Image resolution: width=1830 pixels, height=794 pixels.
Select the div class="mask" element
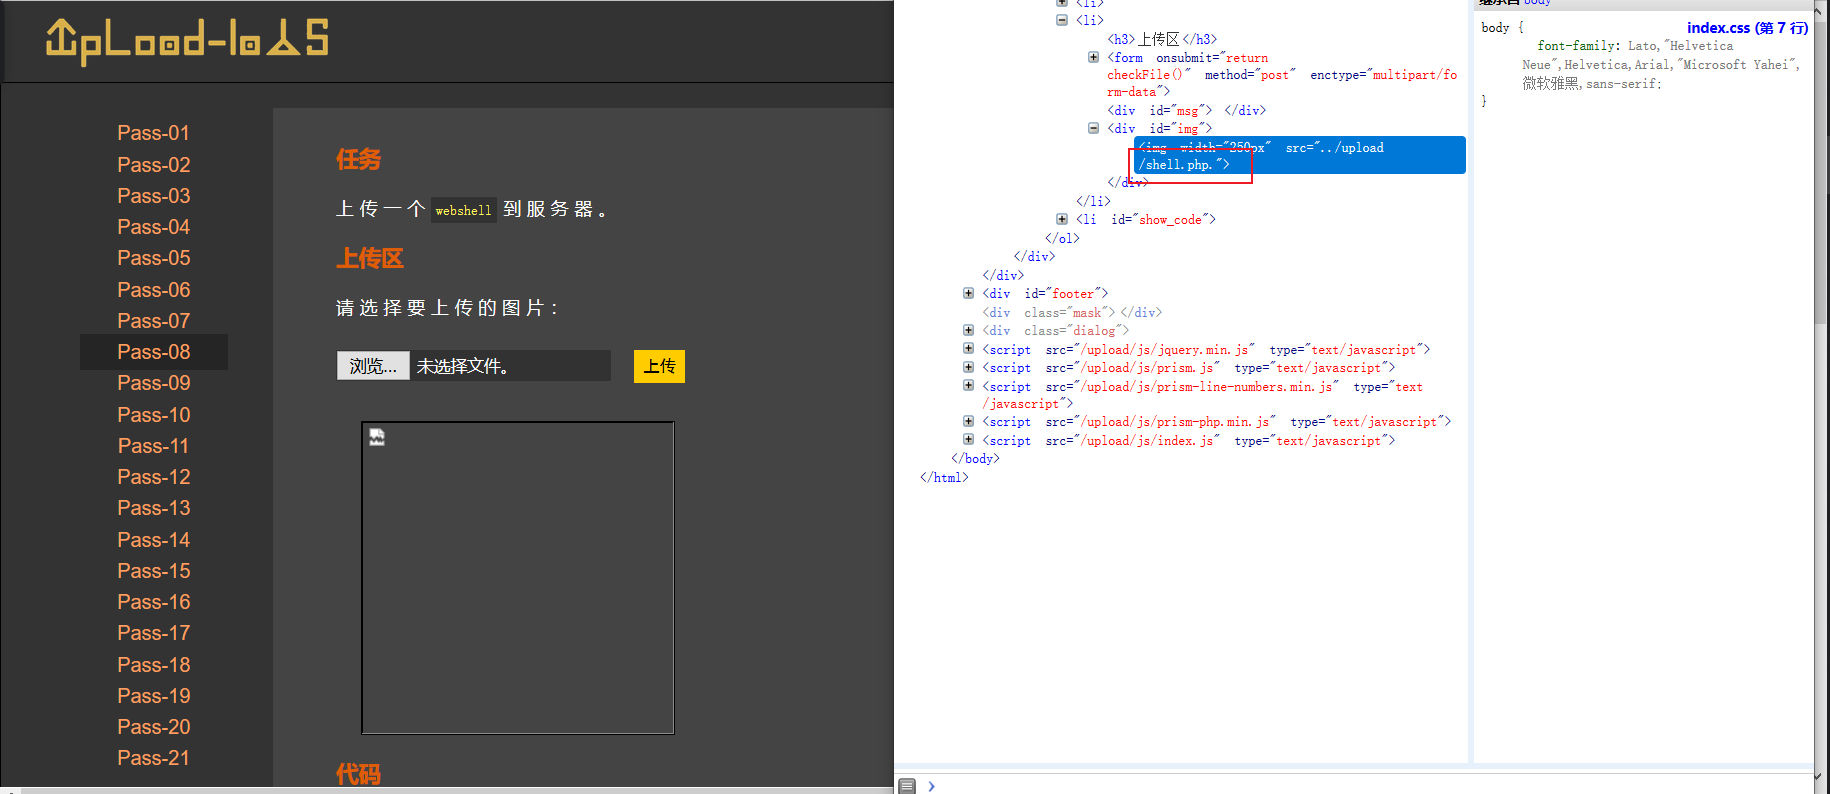(x=1072, y=312)
